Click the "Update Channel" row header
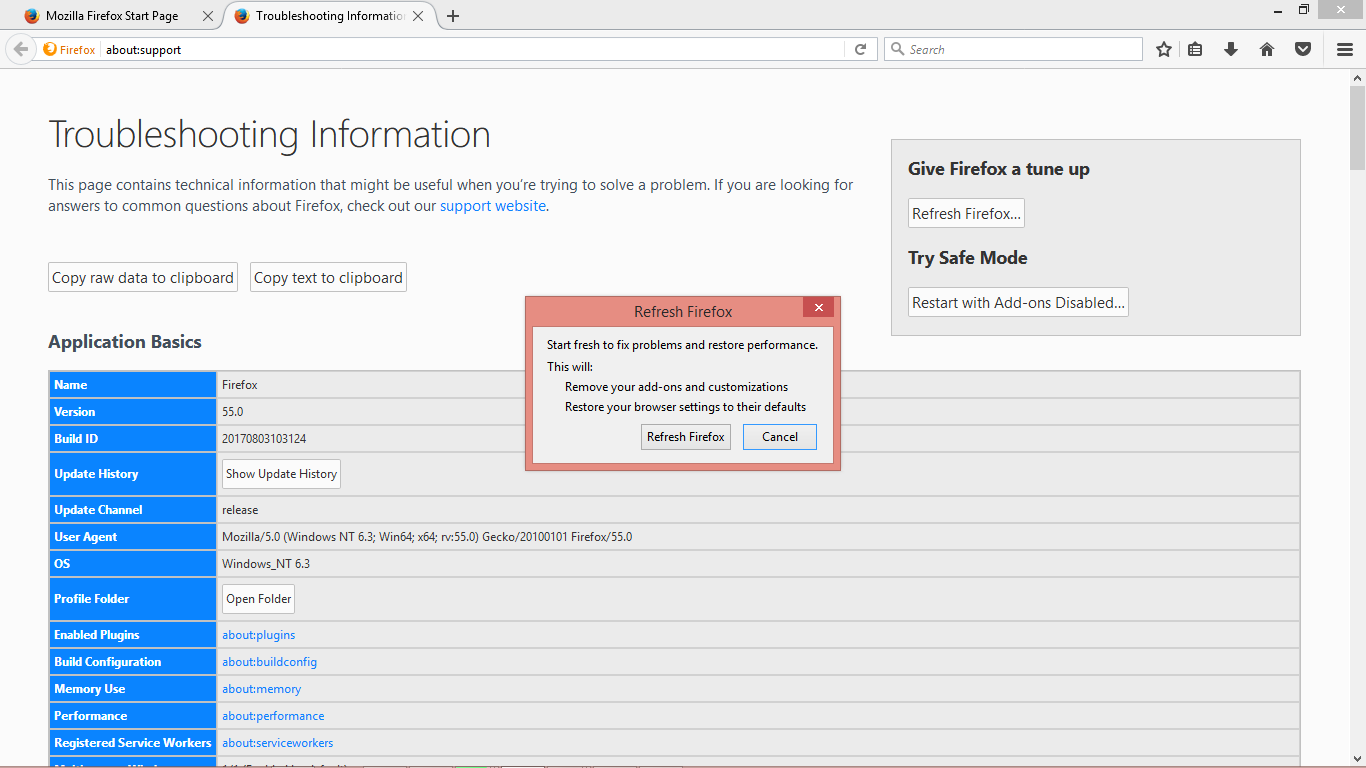The width and height of the screenshot is (1366, 768). tap(133, 510)
